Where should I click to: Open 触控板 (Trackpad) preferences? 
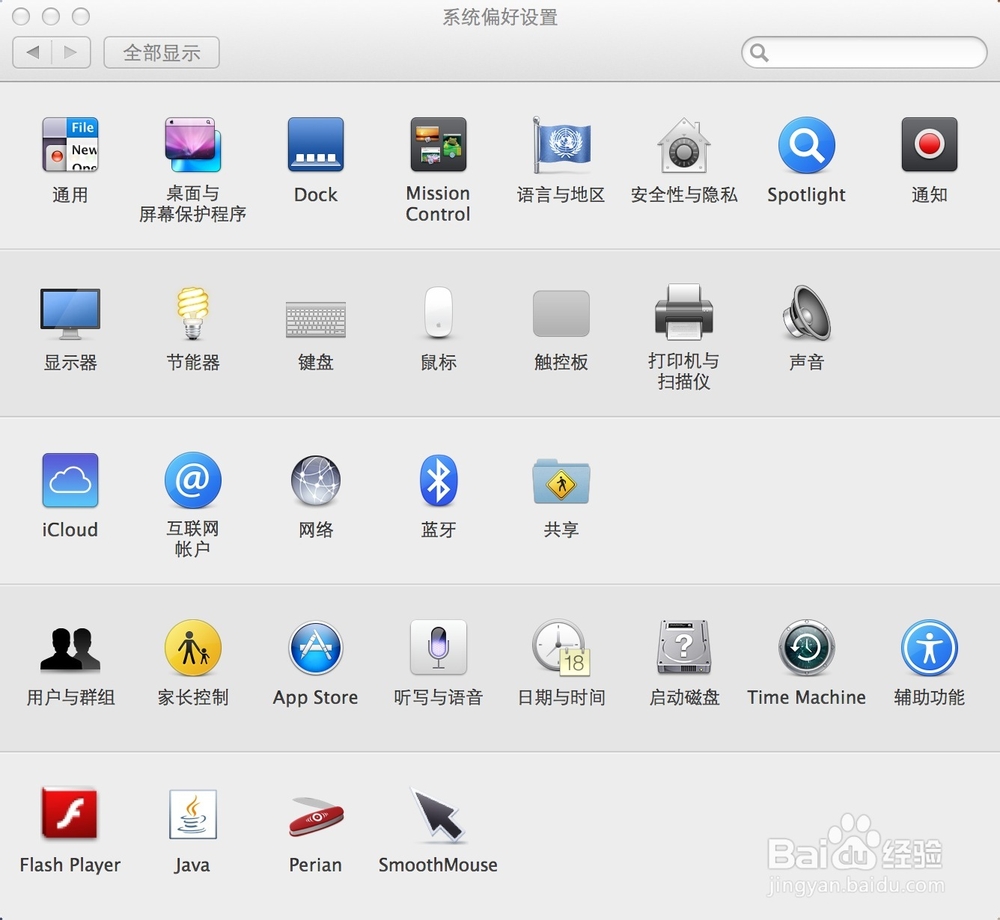pos(561,313)
